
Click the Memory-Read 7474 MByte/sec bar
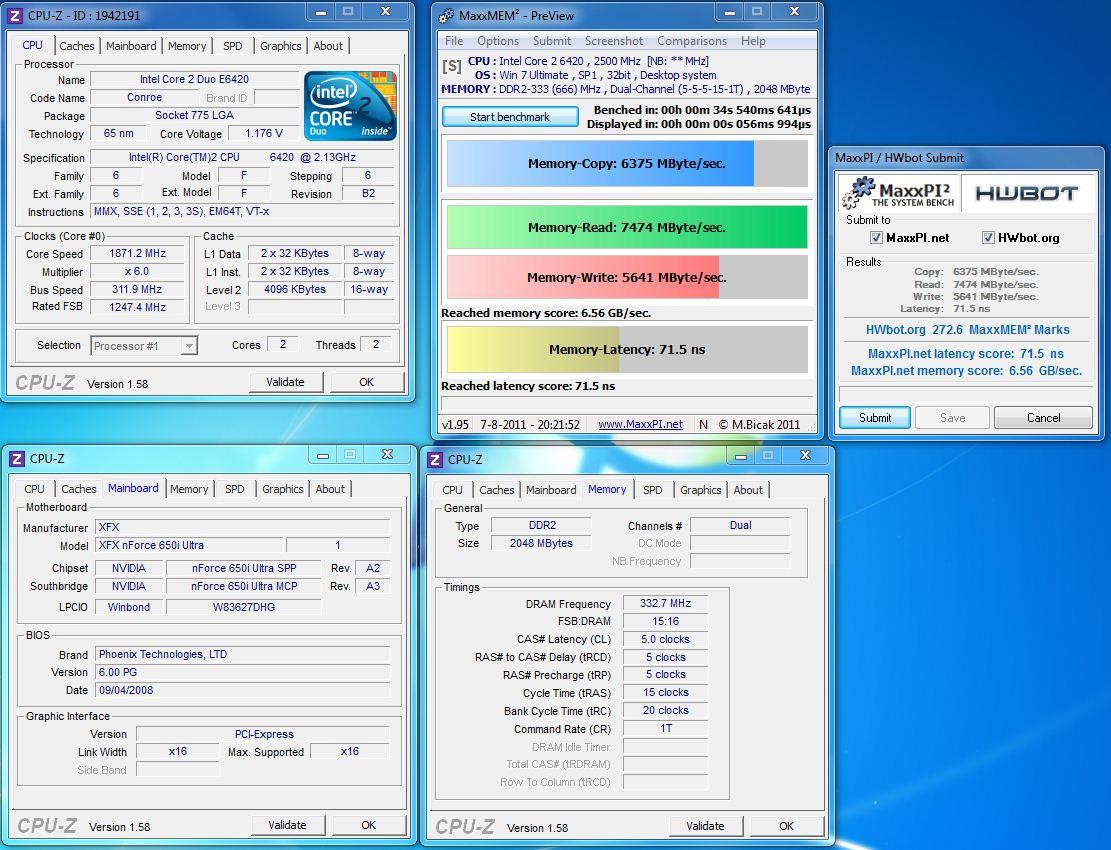click(627, 227)
